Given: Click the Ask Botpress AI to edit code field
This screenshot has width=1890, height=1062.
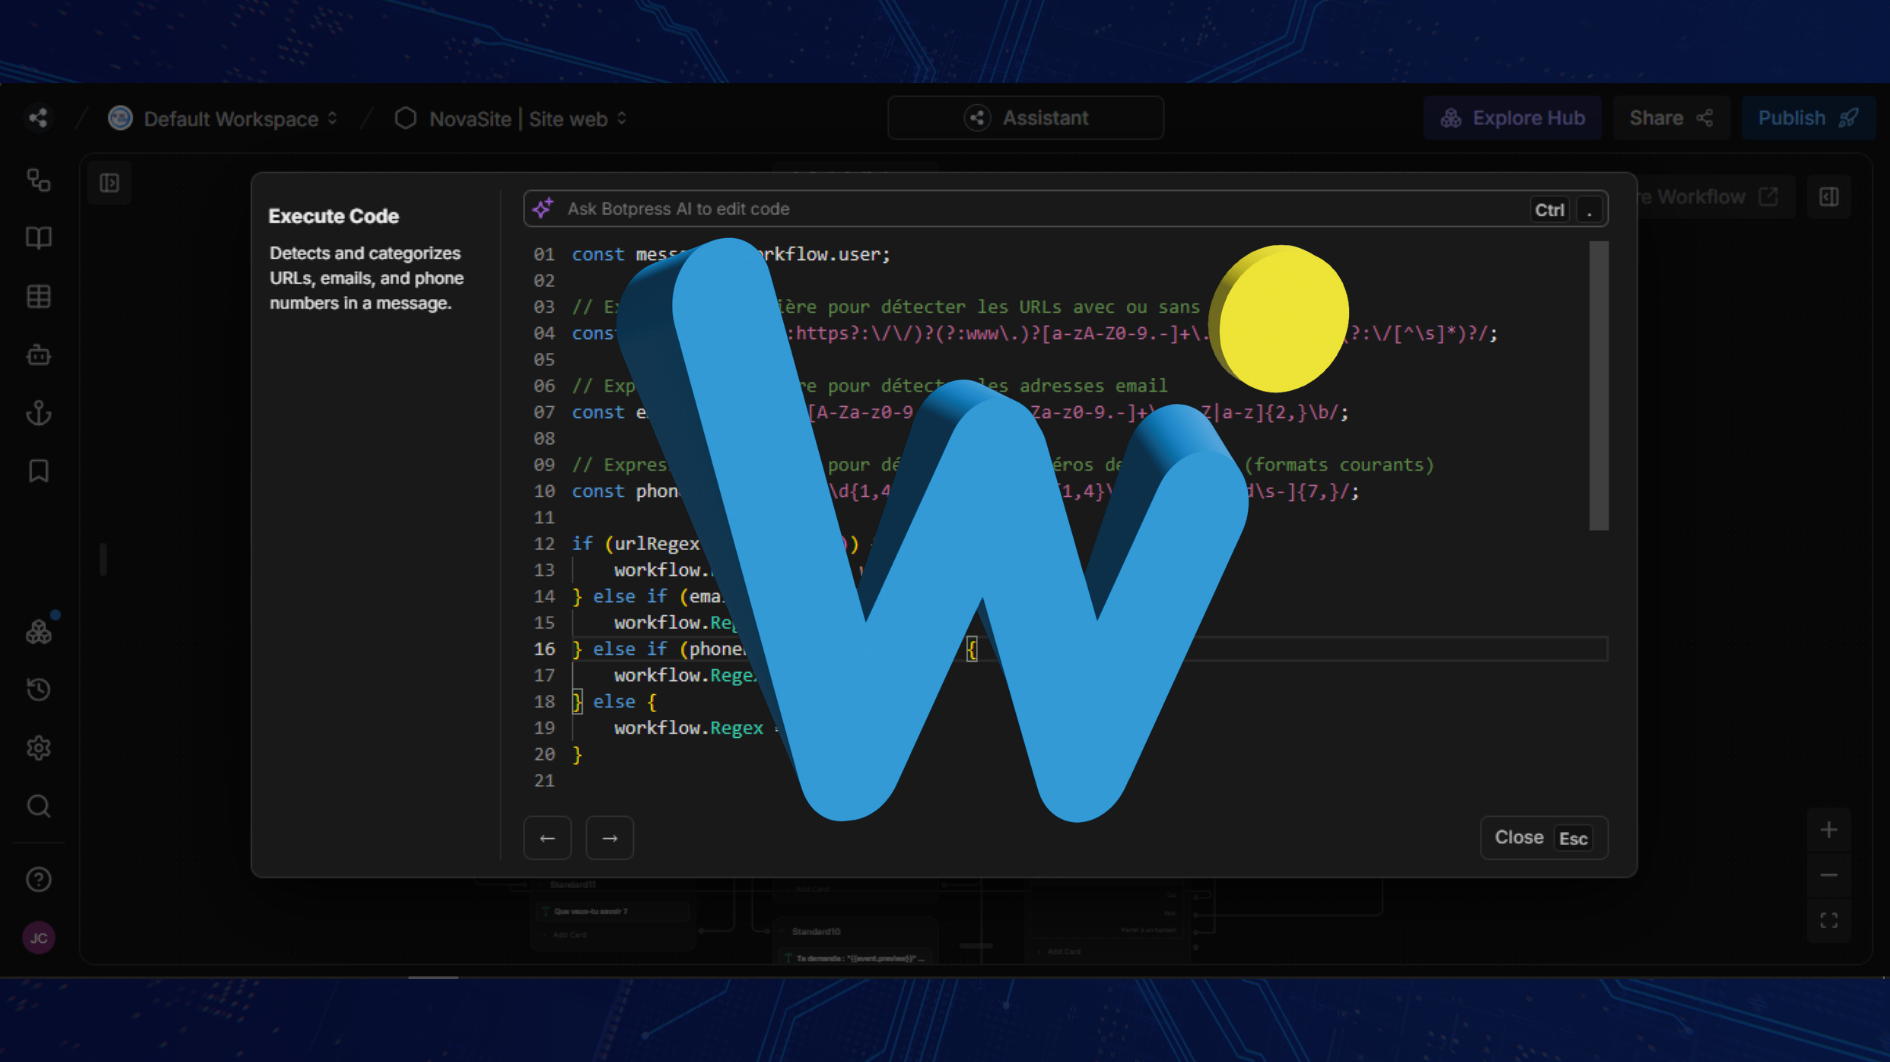Looking at the screenshot, I should pos(1065,209).
